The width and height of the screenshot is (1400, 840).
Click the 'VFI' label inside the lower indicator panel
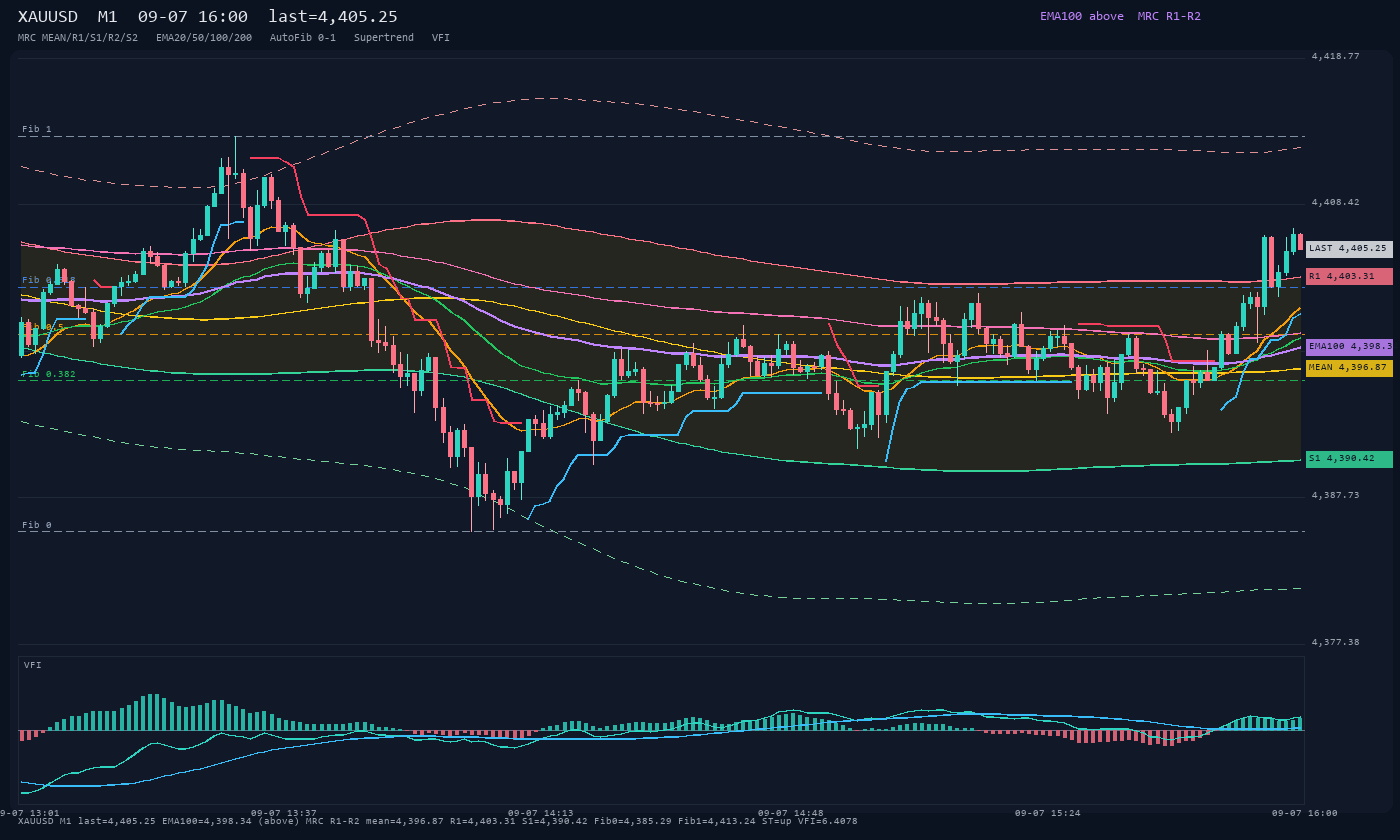click(33, 665)
